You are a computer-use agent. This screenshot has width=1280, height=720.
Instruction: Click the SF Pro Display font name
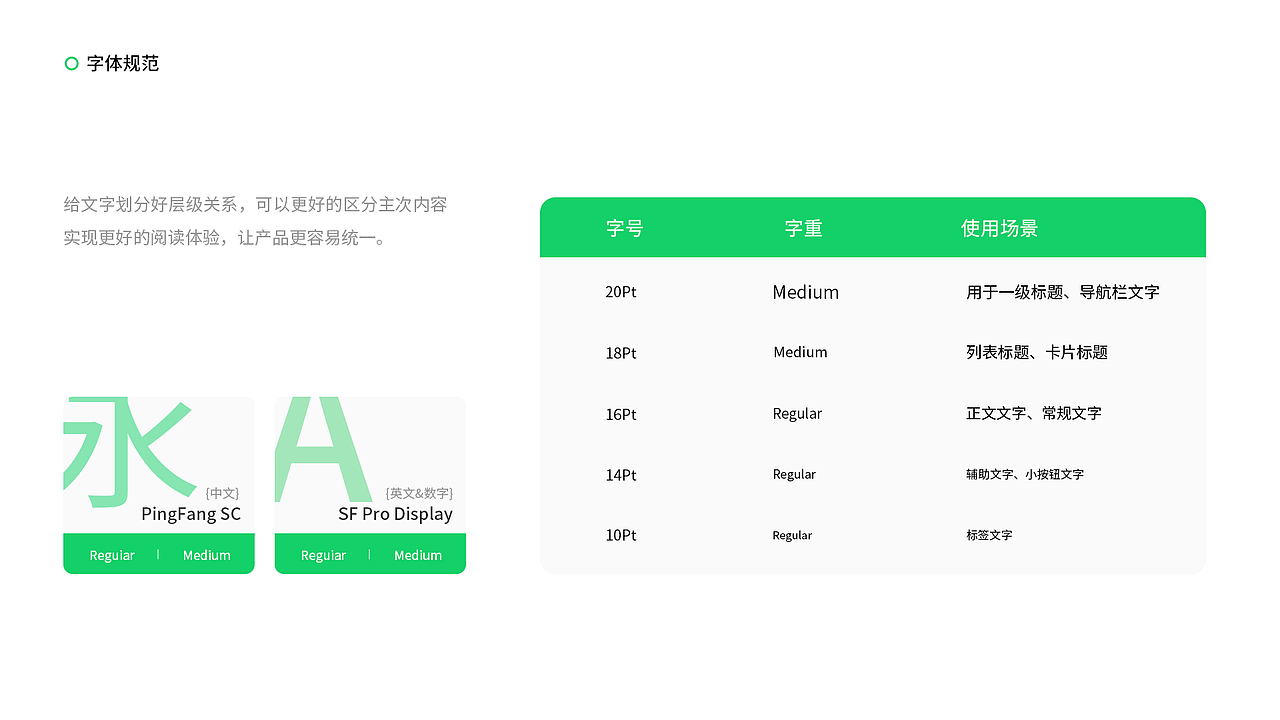coord(395,514)
